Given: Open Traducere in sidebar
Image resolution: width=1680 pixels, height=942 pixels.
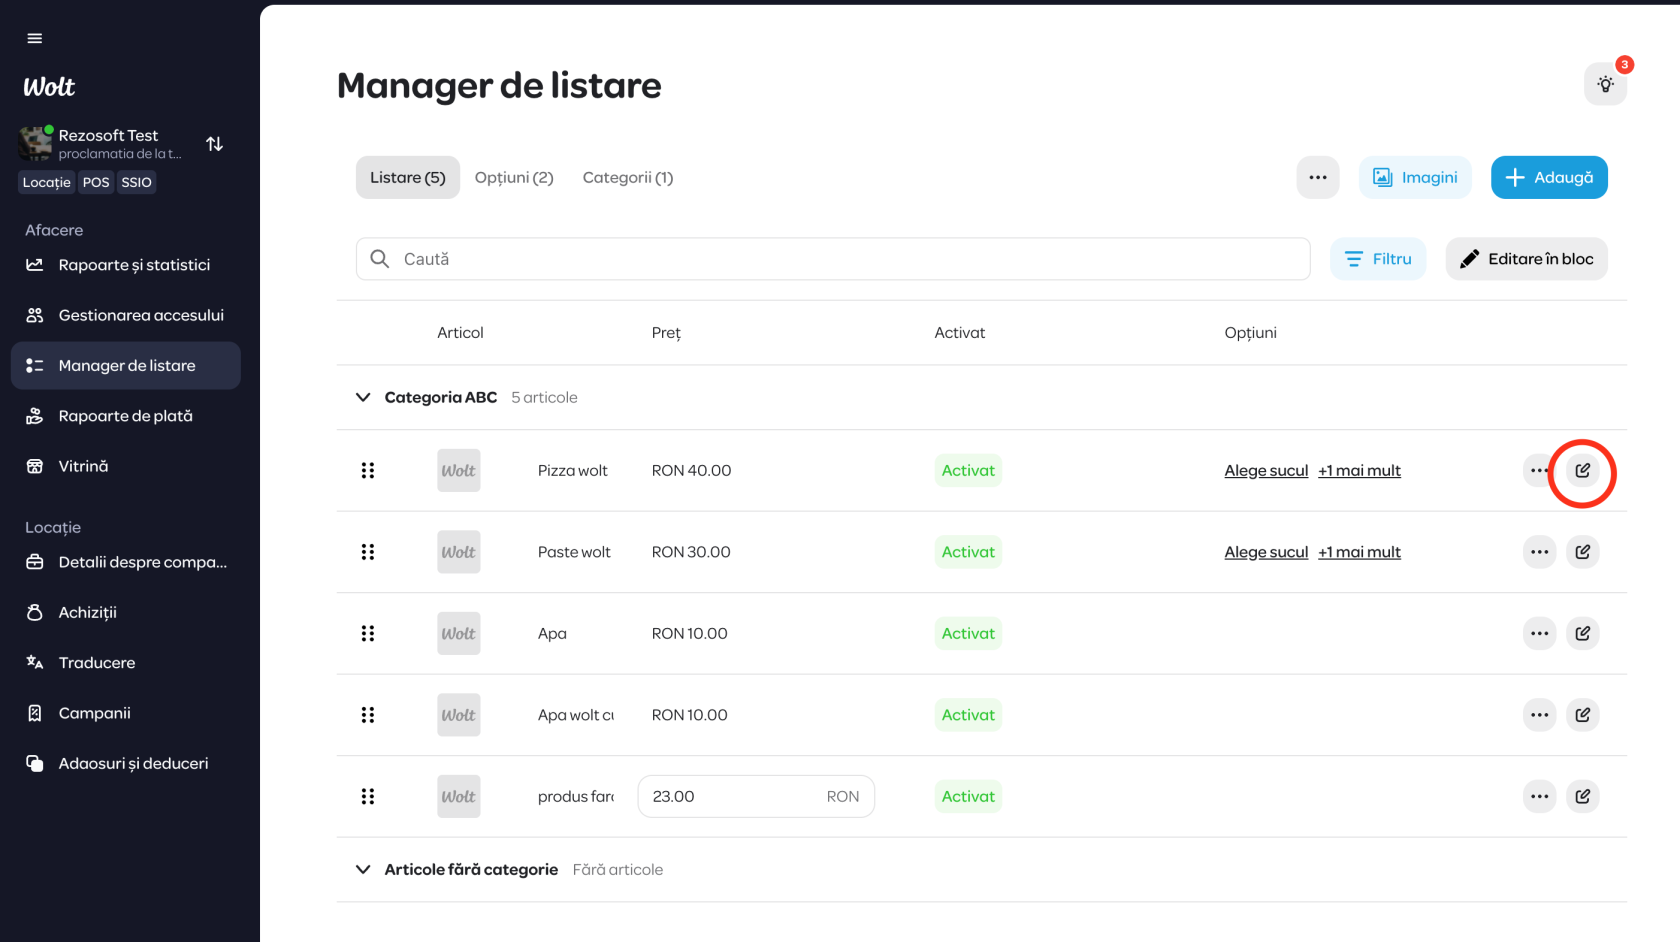Looking at the screenshot, I should pyautogui.click(x=126, y=663).
